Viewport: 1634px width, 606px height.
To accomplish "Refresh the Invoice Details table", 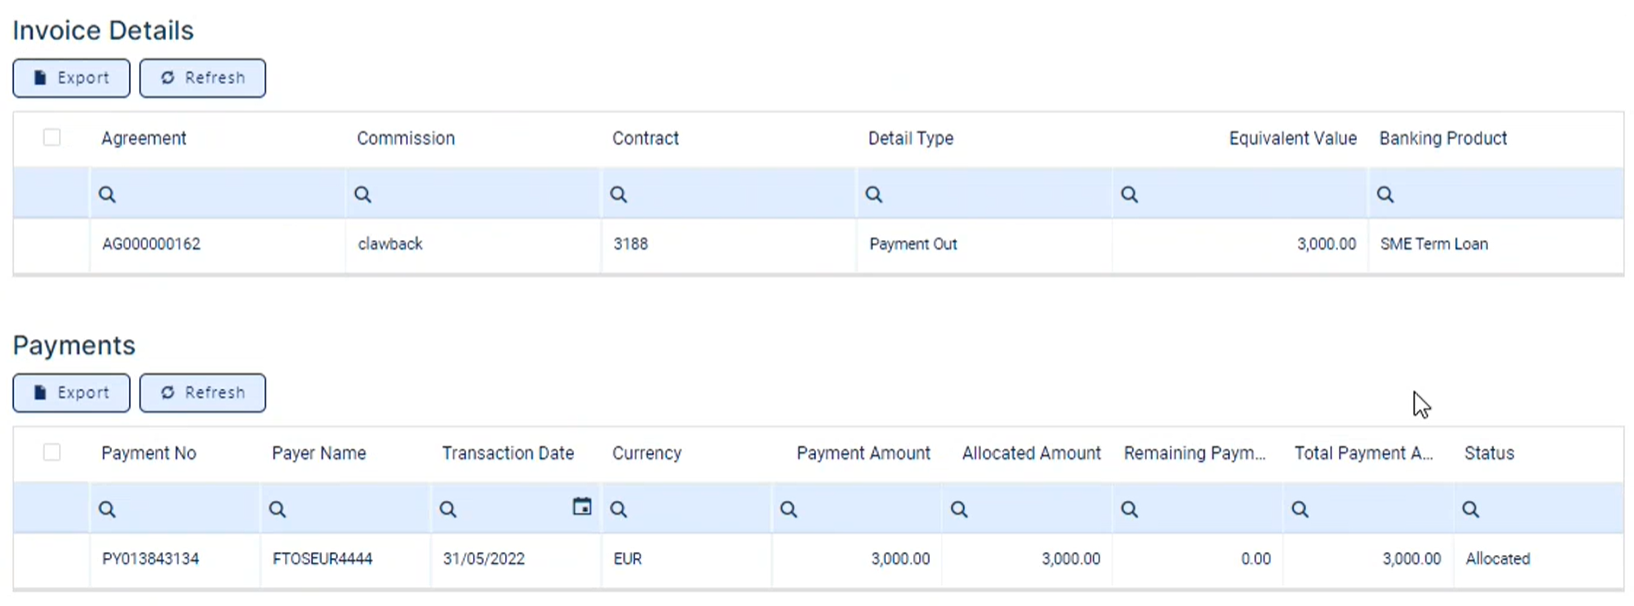I will click(202, 78).
